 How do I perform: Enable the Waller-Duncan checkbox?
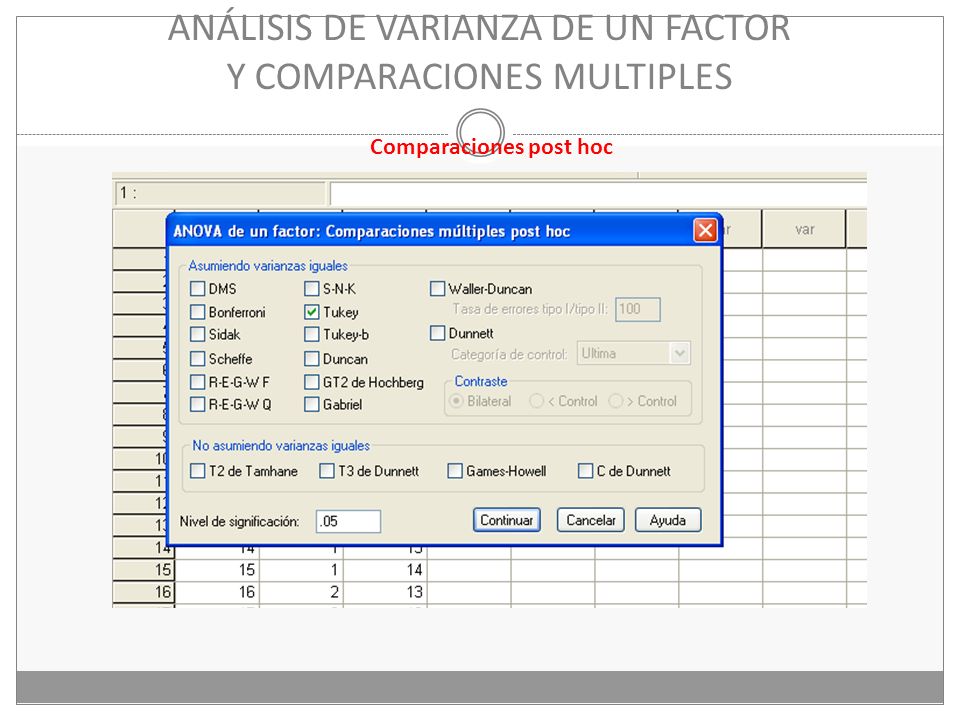(437, 288)
